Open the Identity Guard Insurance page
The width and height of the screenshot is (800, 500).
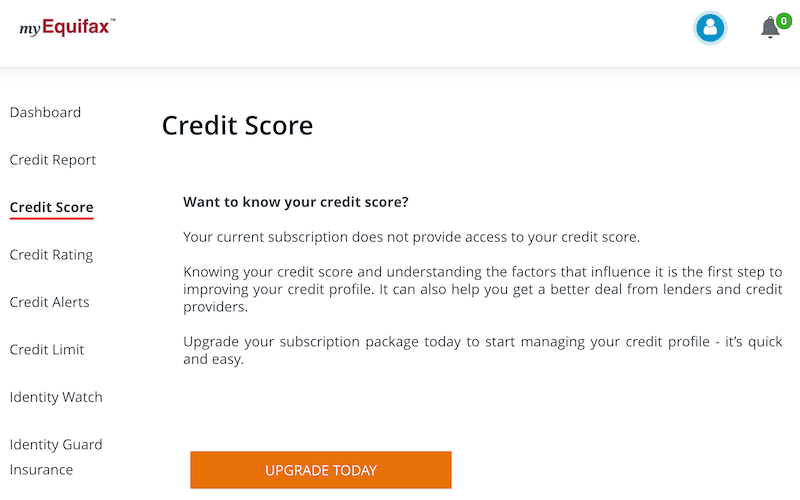(x=56, y=457)
